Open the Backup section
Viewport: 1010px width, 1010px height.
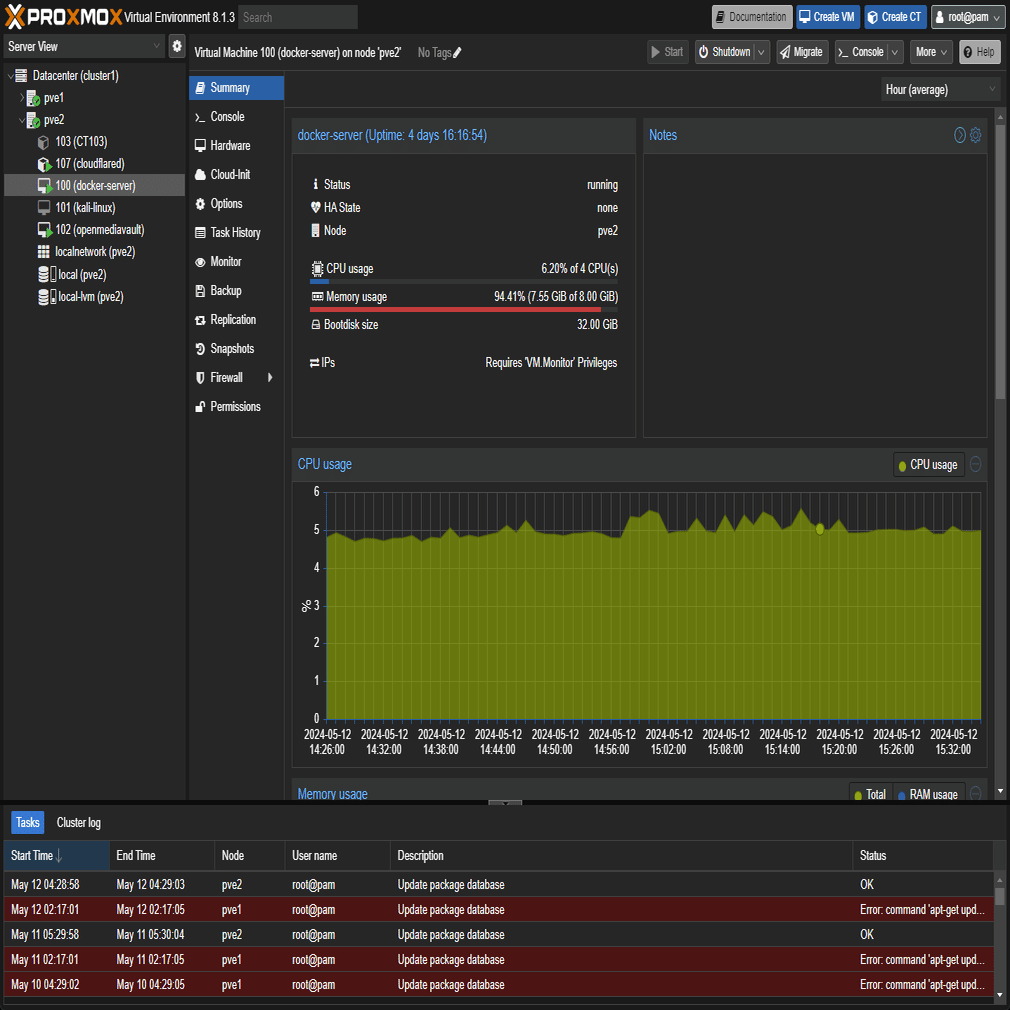pyautogui.click(x=236, y=291)
